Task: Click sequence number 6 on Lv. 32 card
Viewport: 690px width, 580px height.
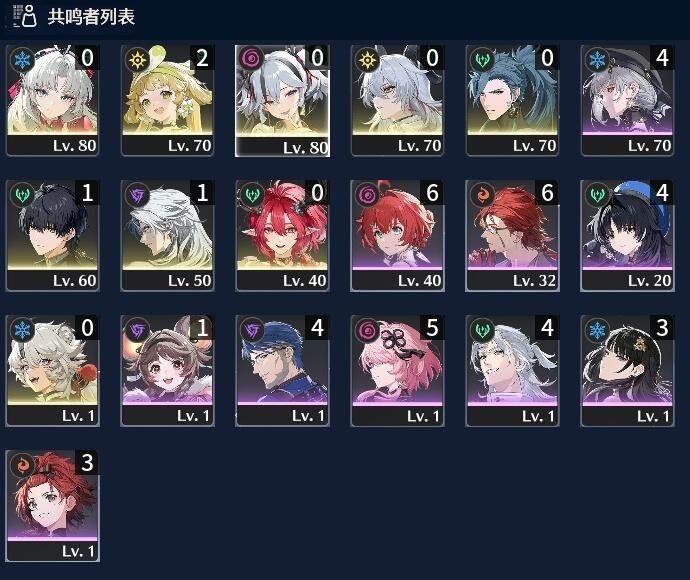Action: pyautogui.click(x=547, y=193)
